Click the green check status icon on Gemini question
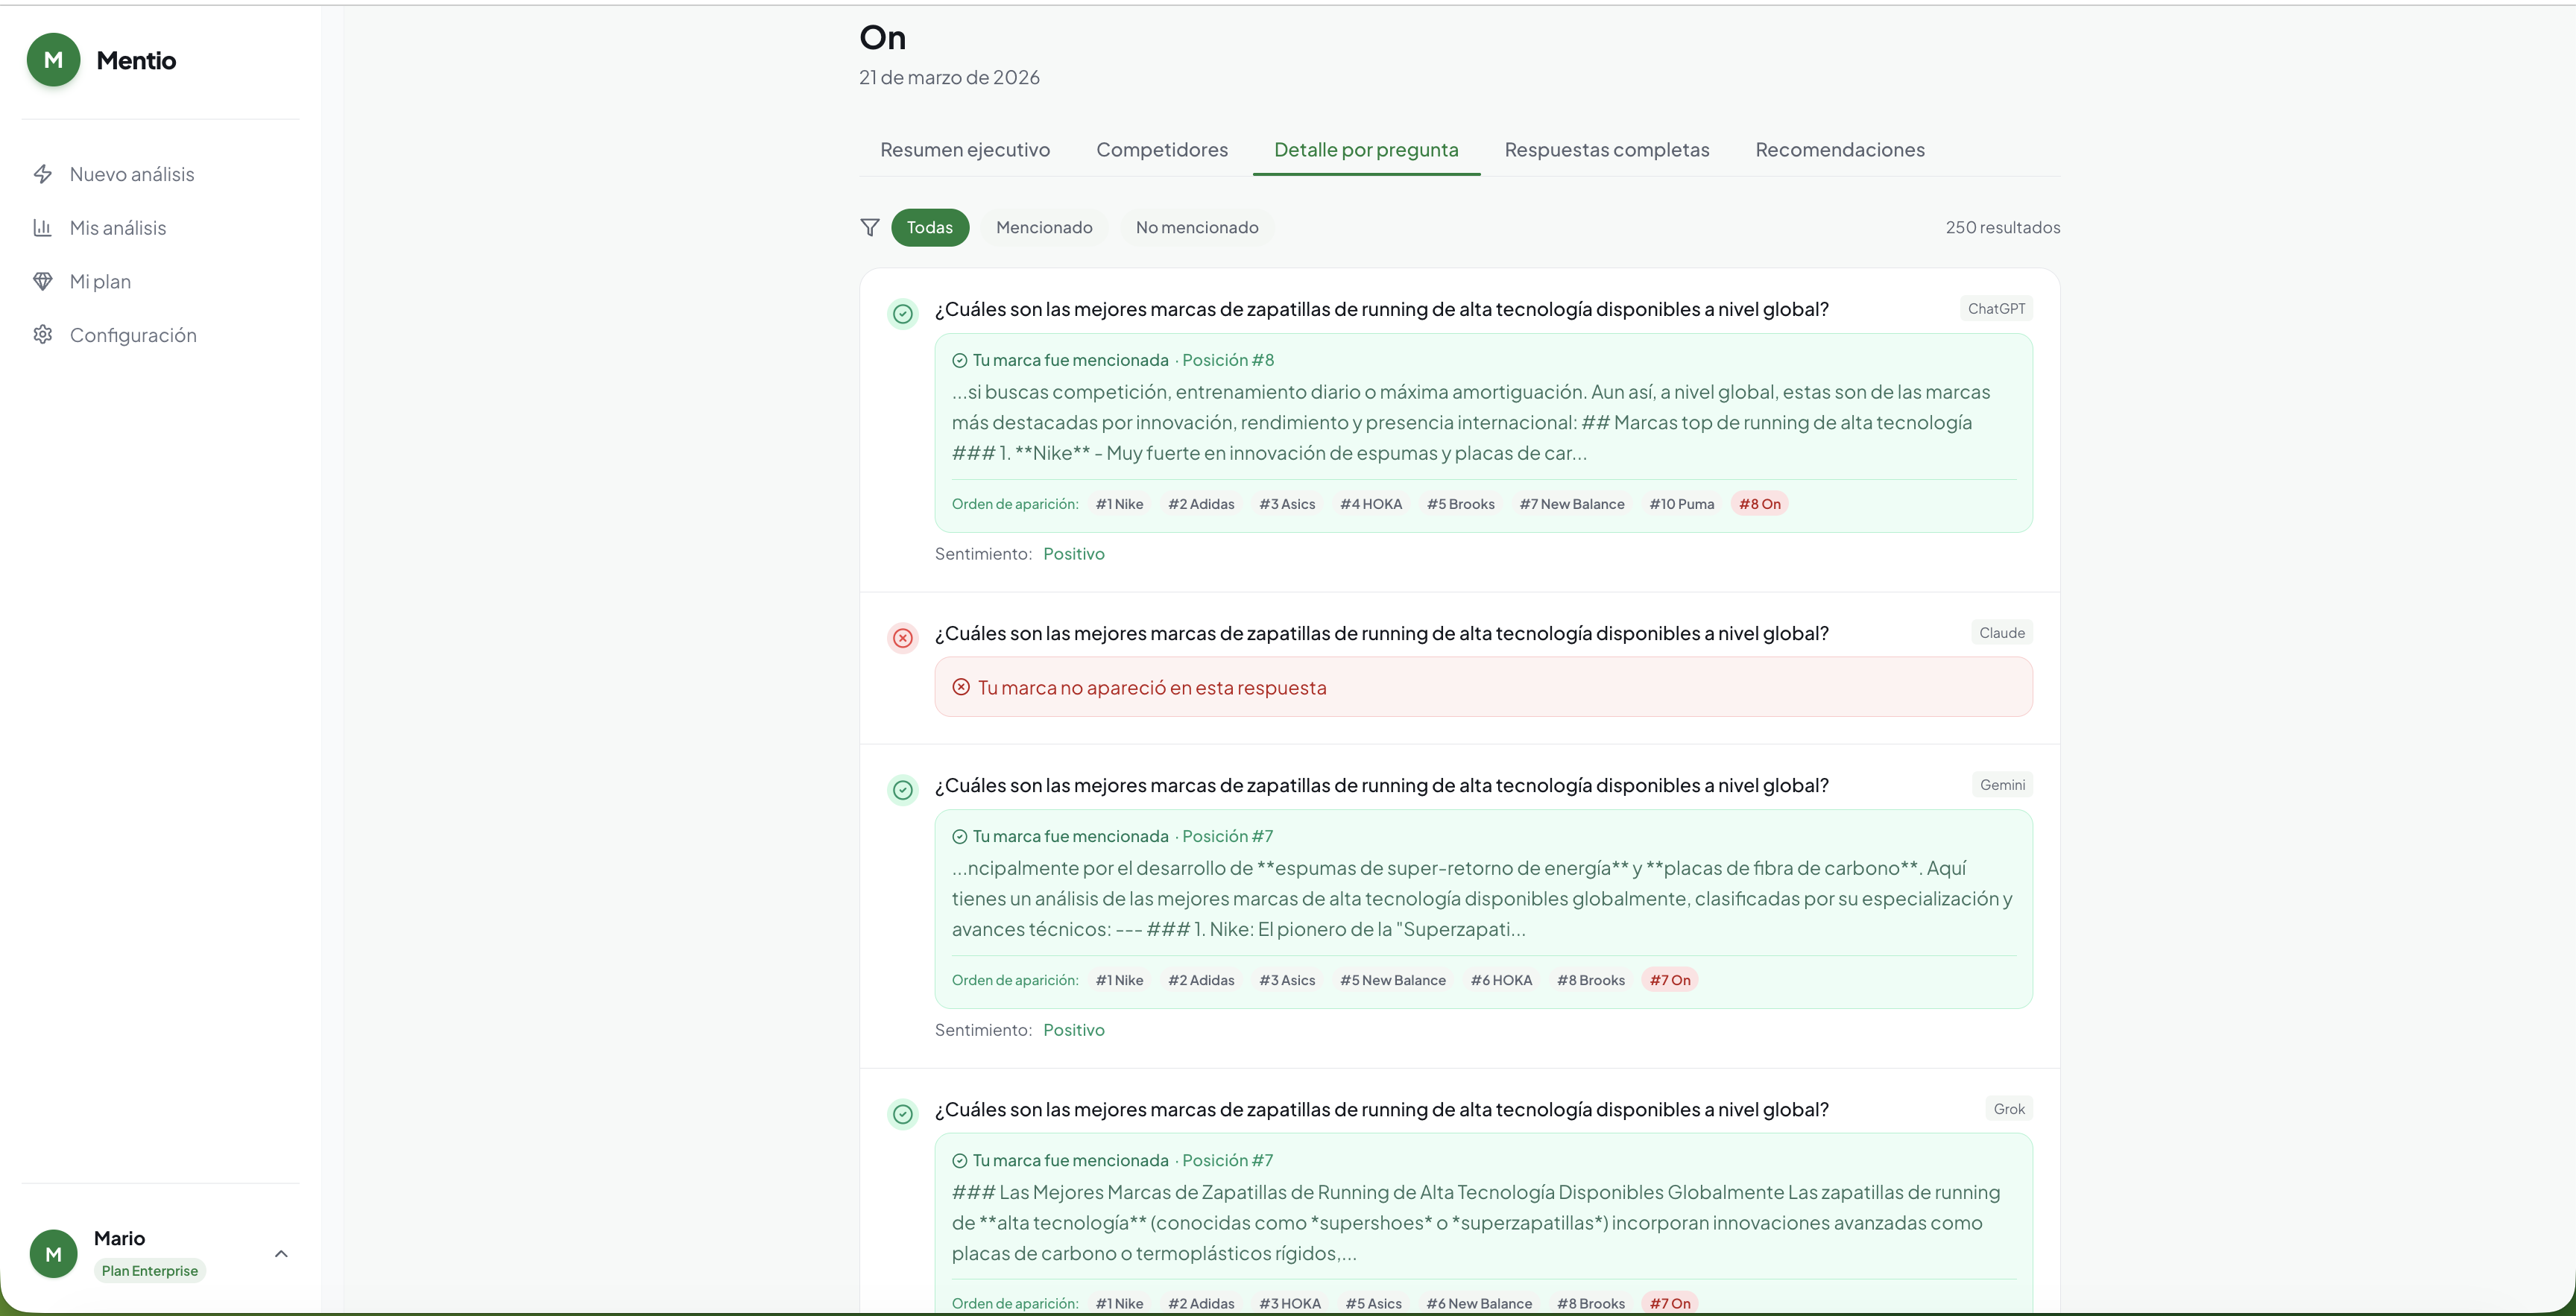Image resolution: width=2576 pixels, height=1316 pixels. tap(903, 790)
